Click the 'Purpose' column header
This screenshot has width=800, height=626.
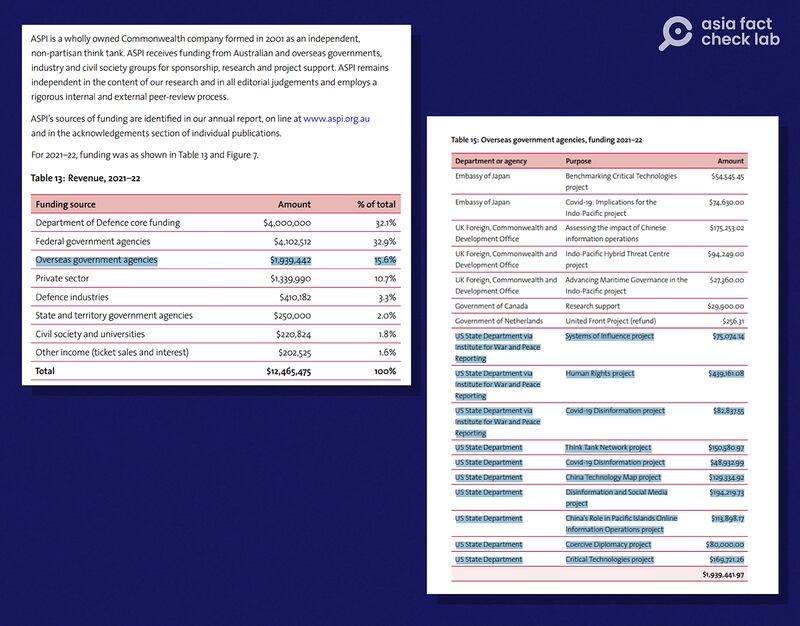pyautogui.click(x=579, y=161)
